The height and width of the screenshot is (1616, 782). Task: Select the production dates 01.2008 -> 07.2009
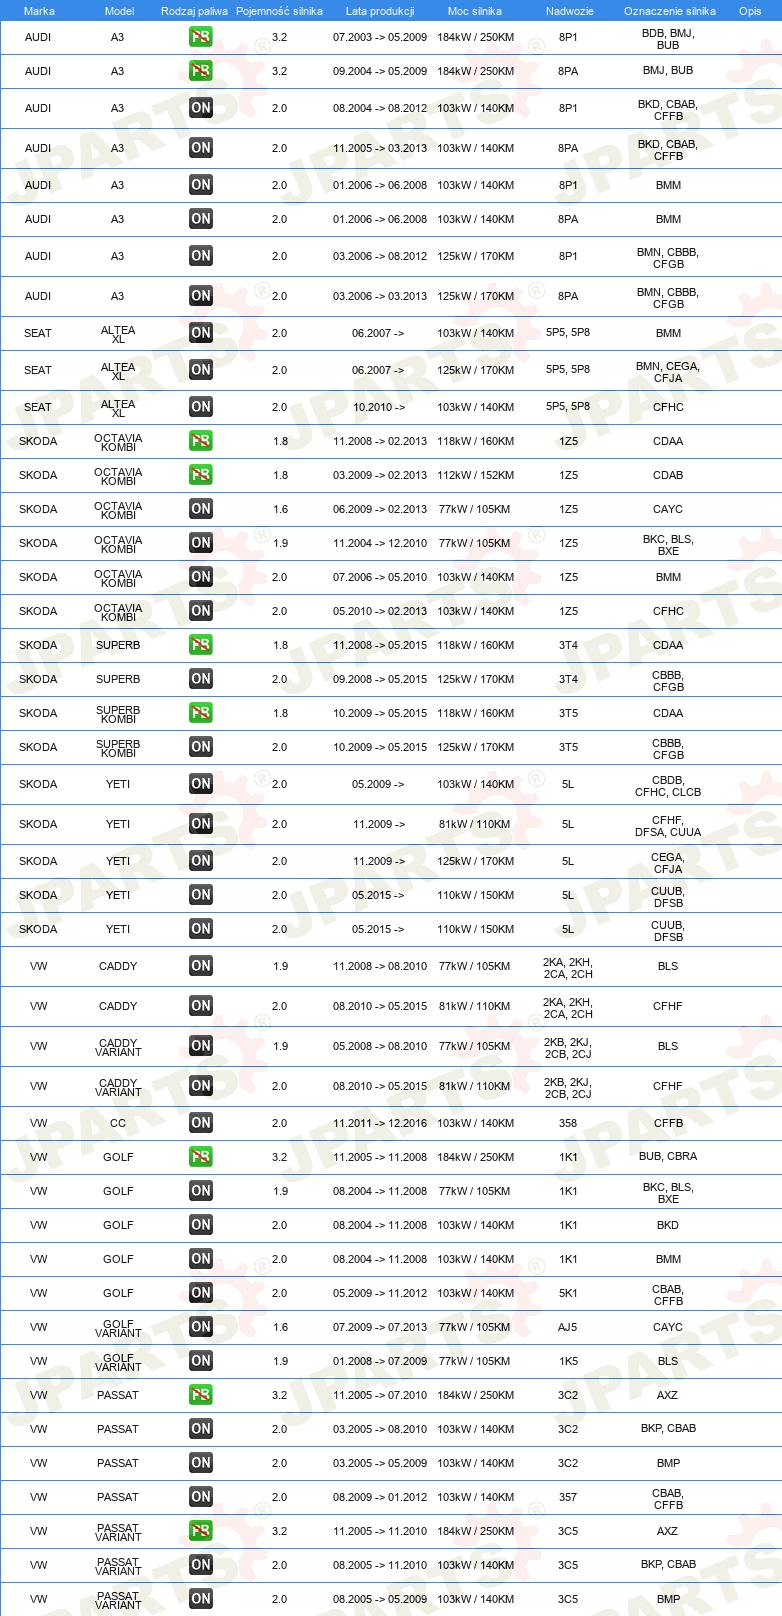380,1361
